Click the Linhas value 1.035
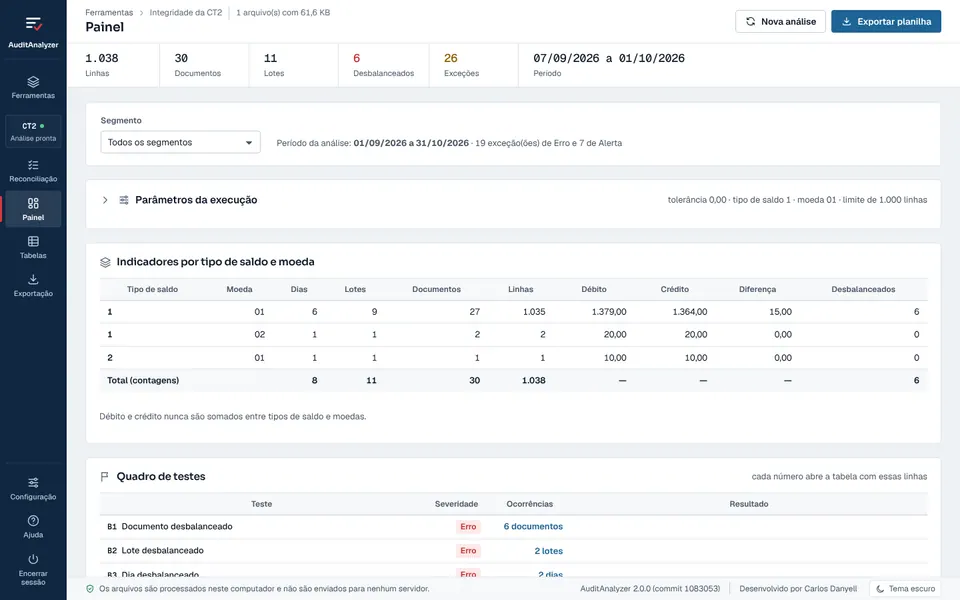960x600 pixels. [534, 312]
